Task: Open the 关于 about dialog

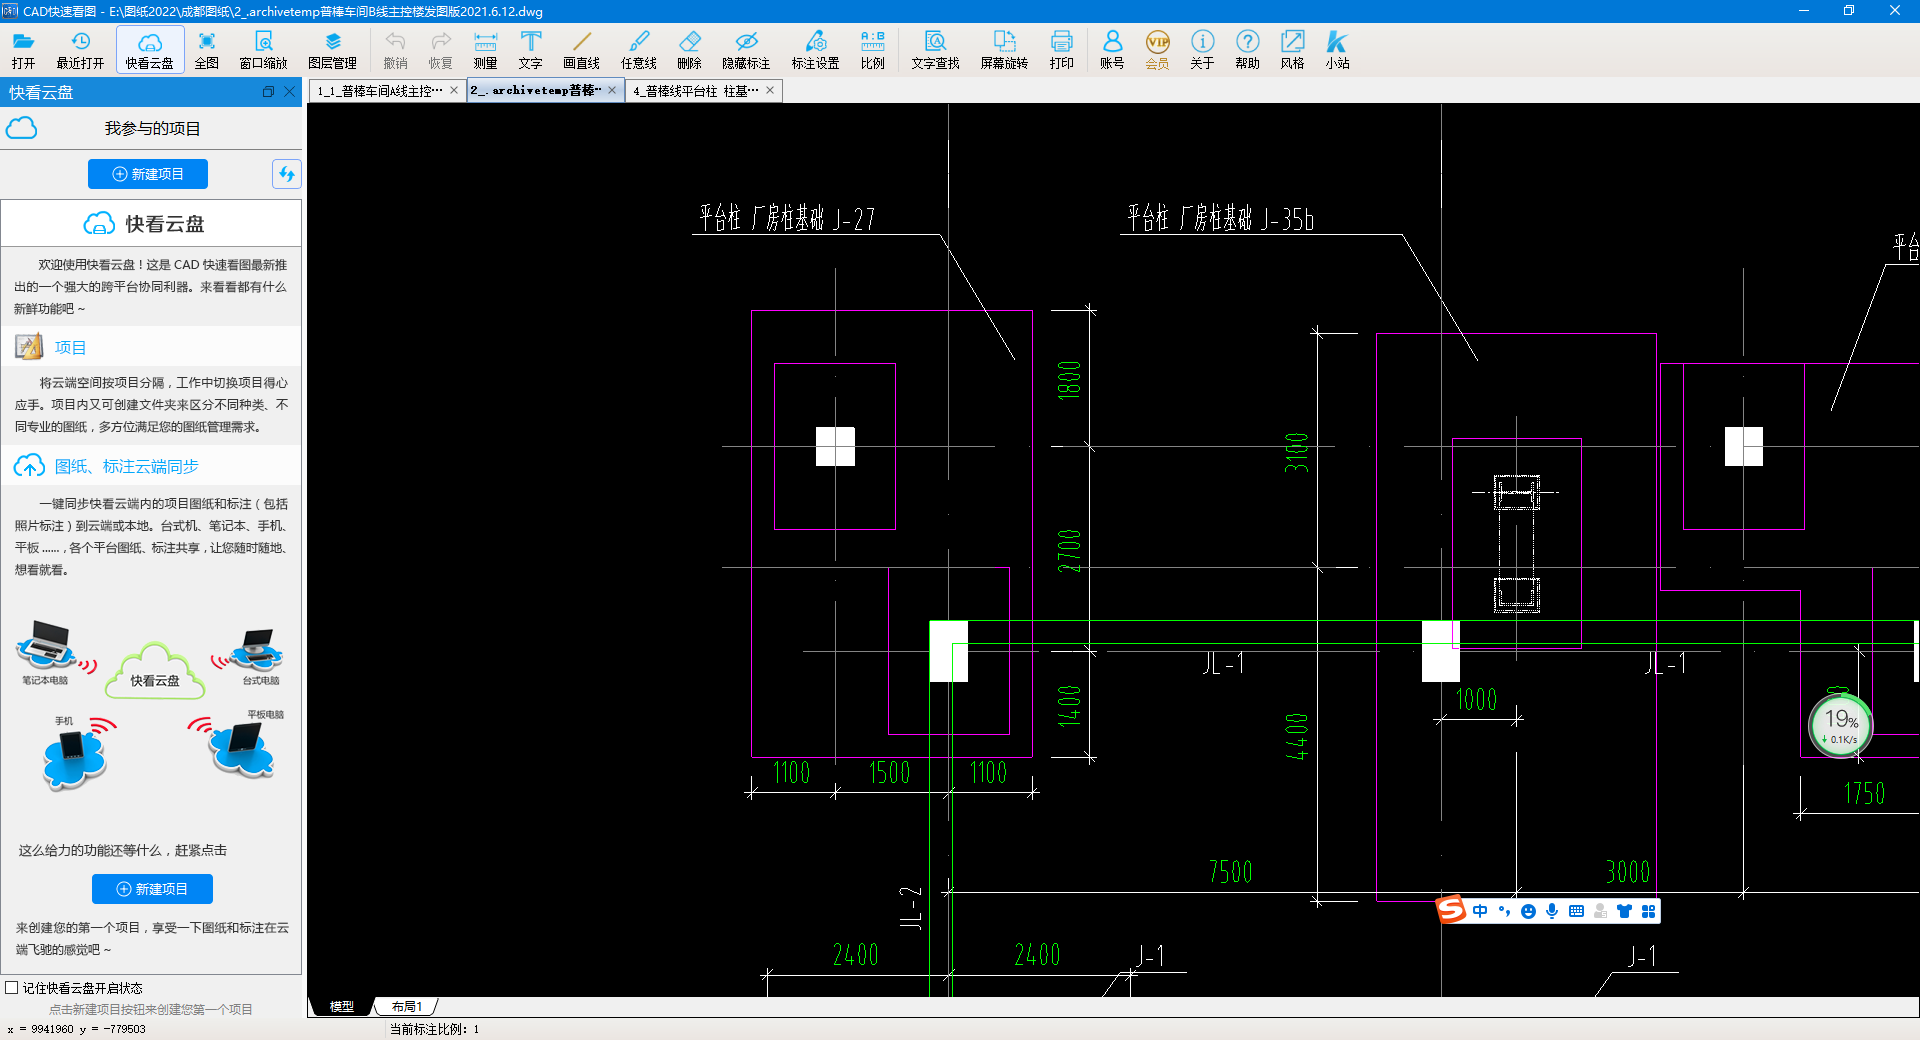Action: 1202,50
